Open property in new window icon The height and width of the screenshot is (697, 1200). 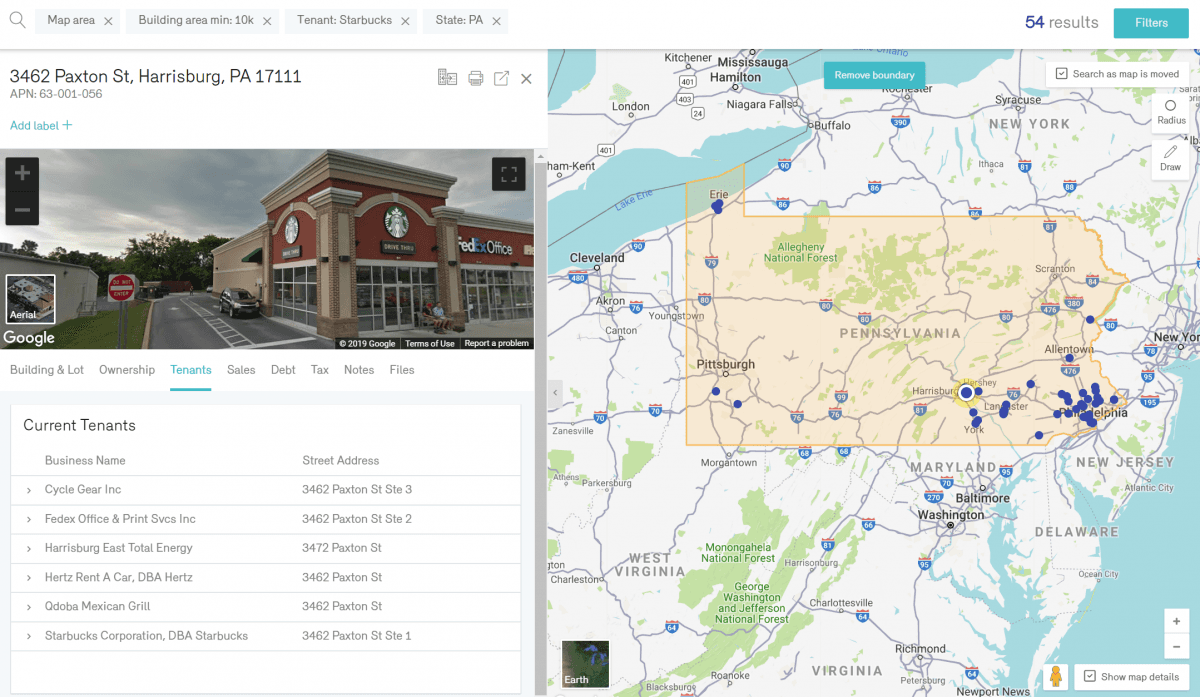pyautogui.click(x=501, y=78)
